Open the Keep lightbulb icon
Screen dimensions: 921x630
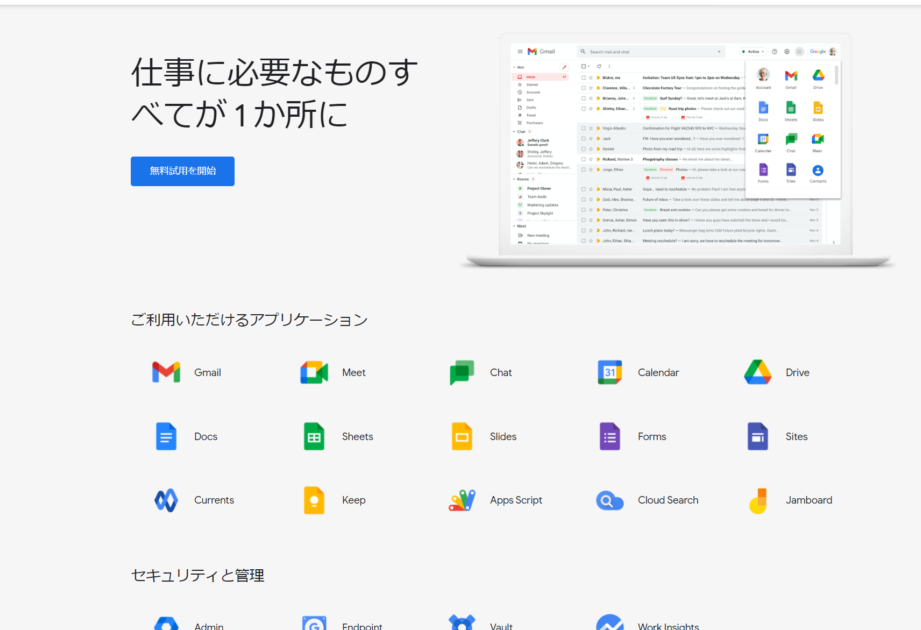(314, 500)
